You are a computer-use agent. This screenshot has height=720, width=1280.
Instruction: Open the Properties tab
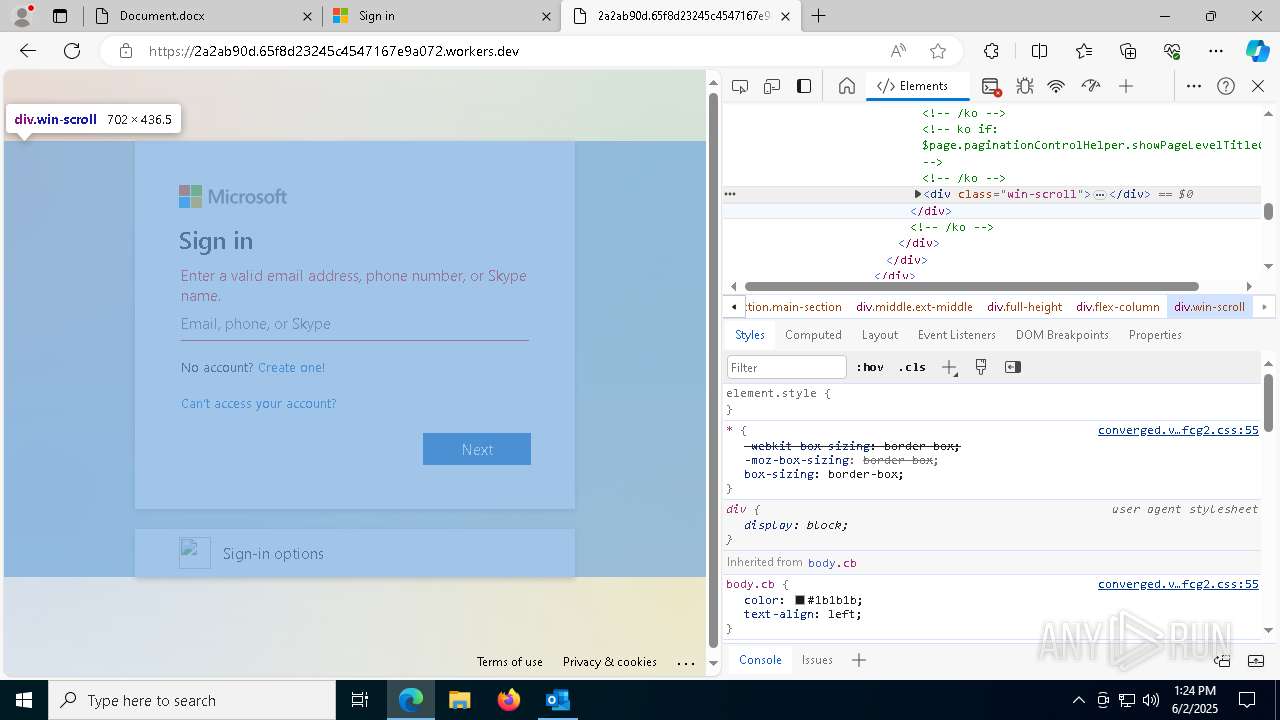1155,335
